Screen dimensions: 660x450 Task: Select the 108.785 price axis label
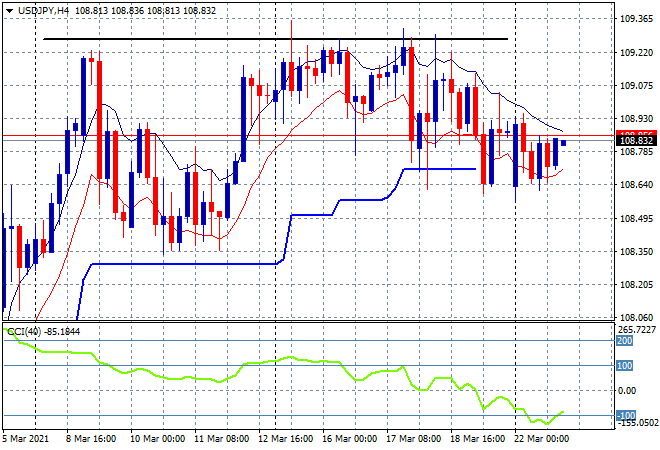click(x=636, y=151)
